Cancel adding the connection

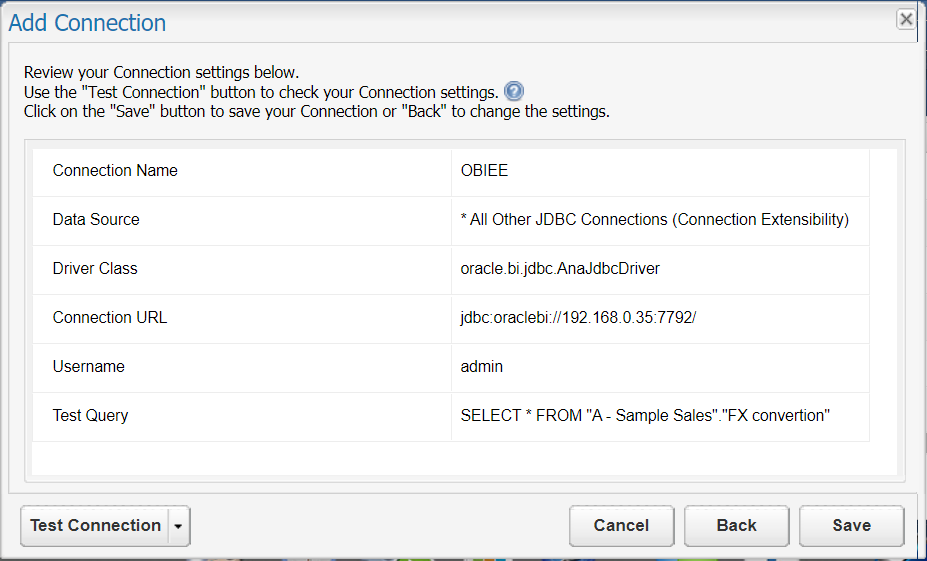tap(621, 526)
